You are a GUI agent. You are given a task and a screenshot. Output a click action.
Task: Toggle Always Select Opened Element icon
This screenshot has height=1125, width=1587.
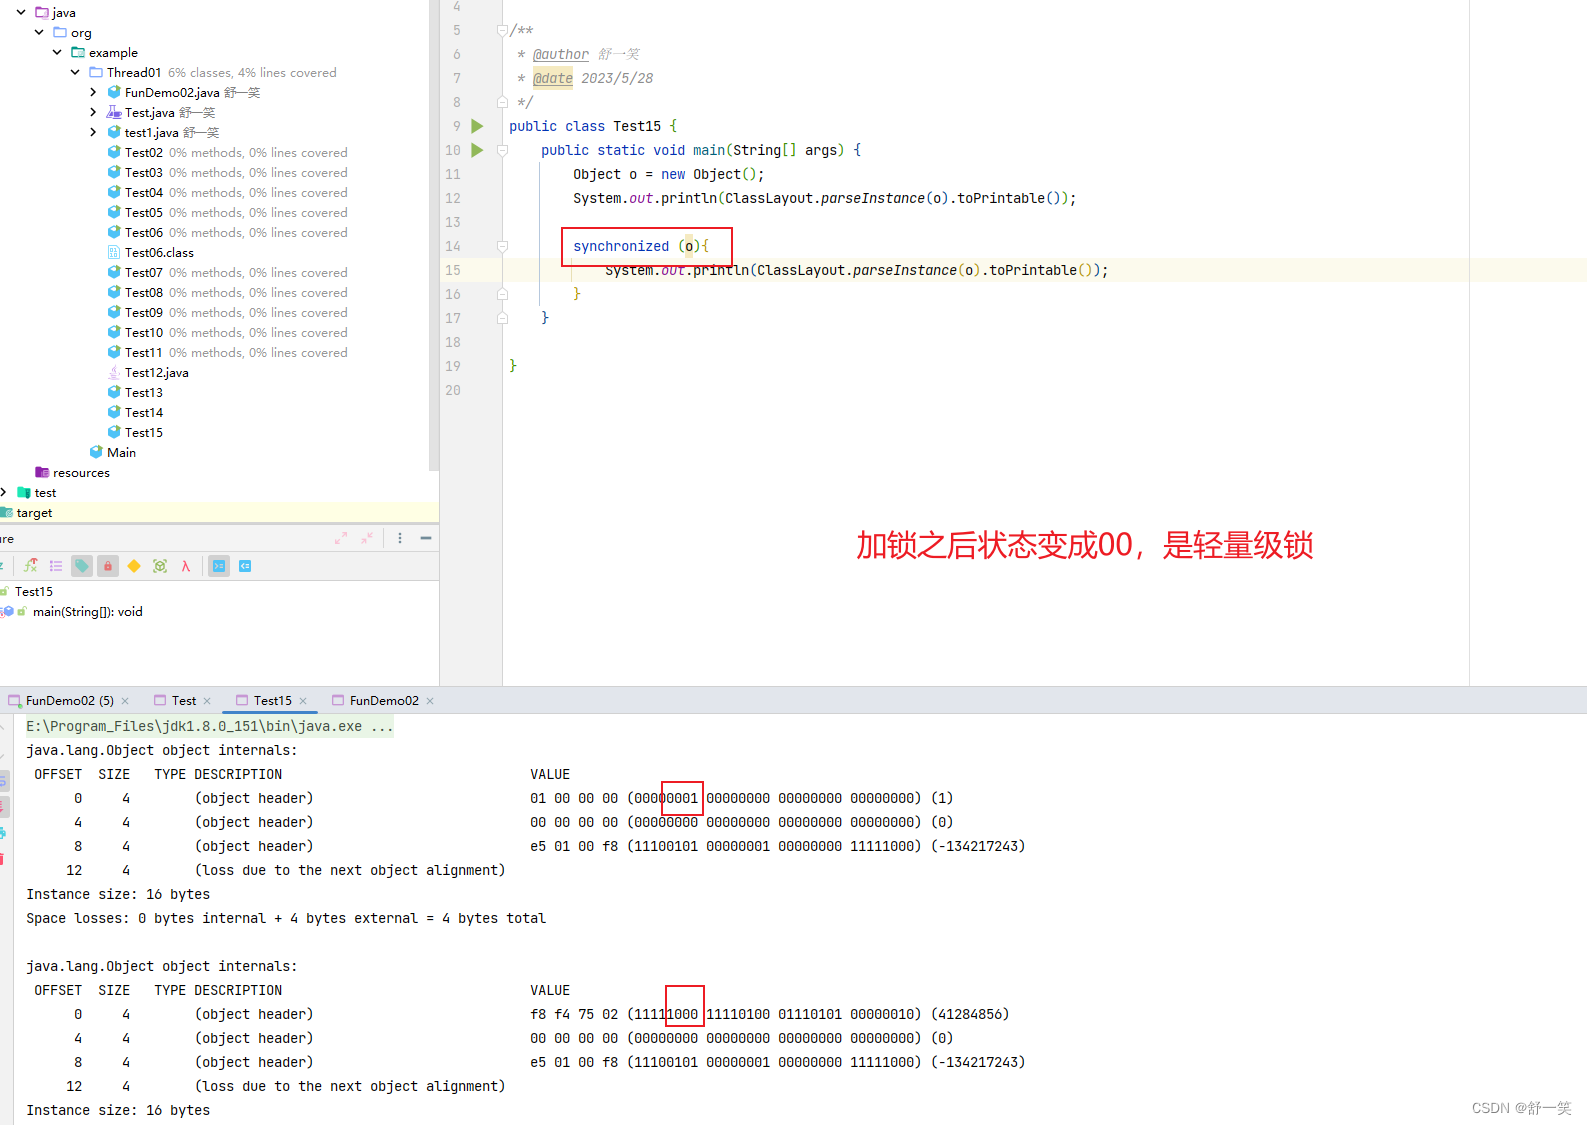click(219, 566)
